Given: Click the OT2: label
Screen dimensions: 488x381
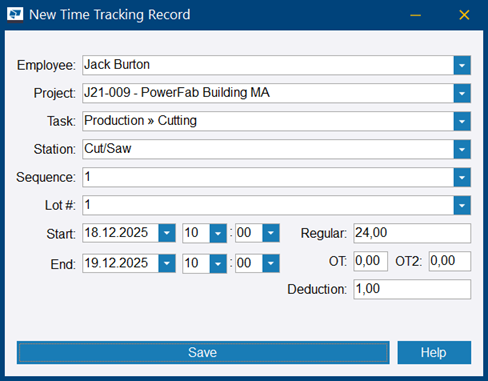Looking at the screenshot, I should coord(409,261).
